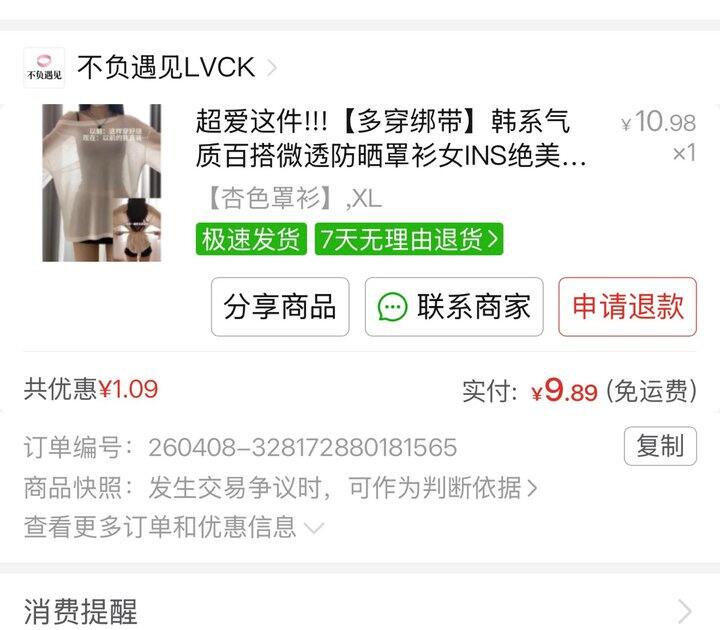Click the 联系商家 button
Image resolution: width=720 pixels, height=630 pixels.
(x=454, y=307)
